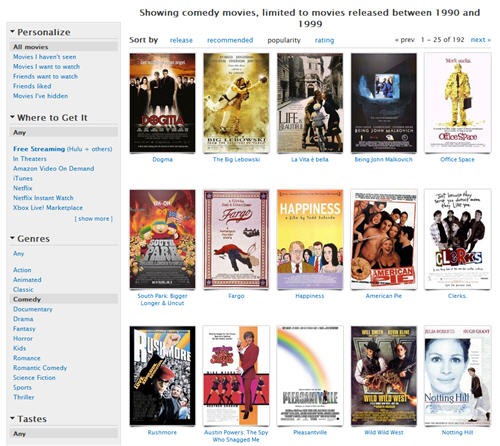Select the American Pie poster thumbnail
The width and height of the screenshot is (500, 446).
[384, 239]
